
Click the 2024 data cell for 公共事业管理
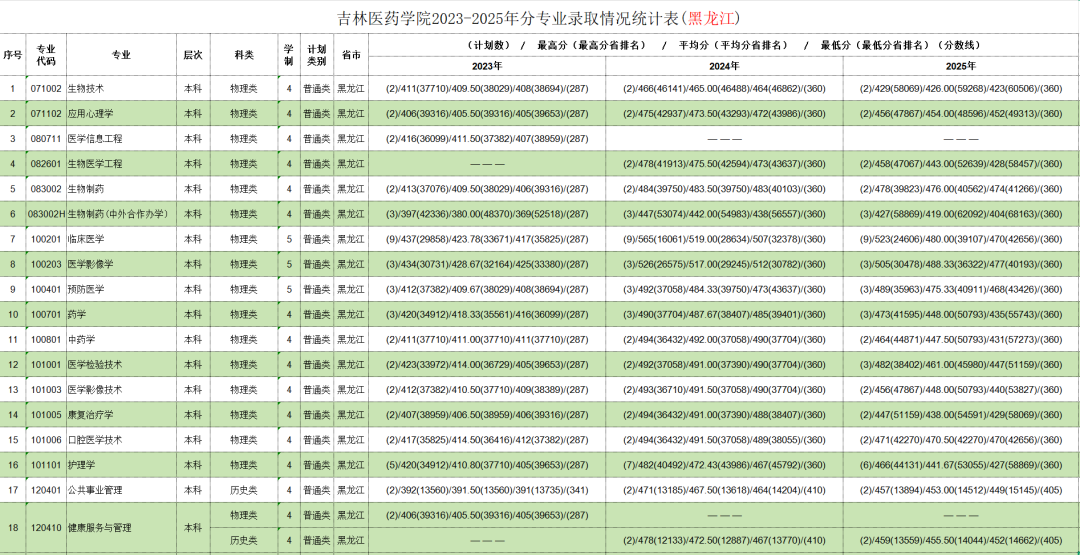(x=725, y=490)
